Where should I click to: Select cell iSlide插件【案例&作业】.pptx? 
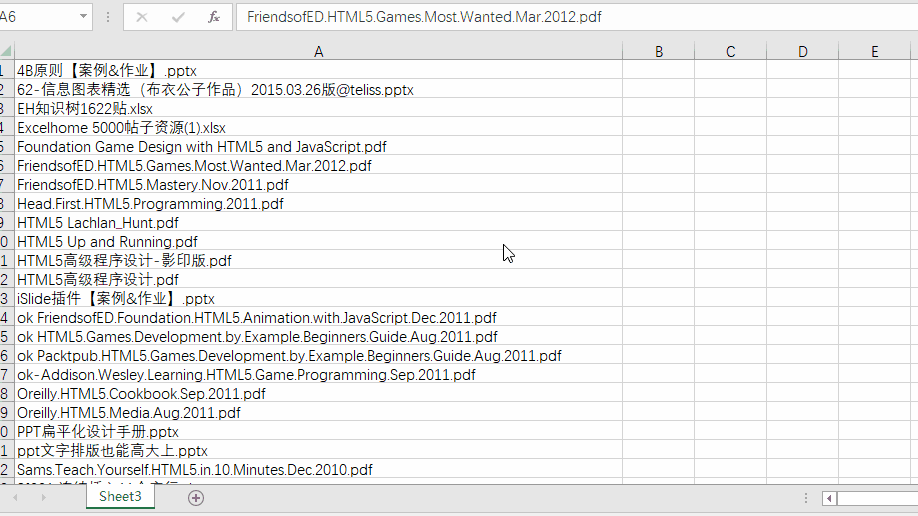[x=318, y=298]
